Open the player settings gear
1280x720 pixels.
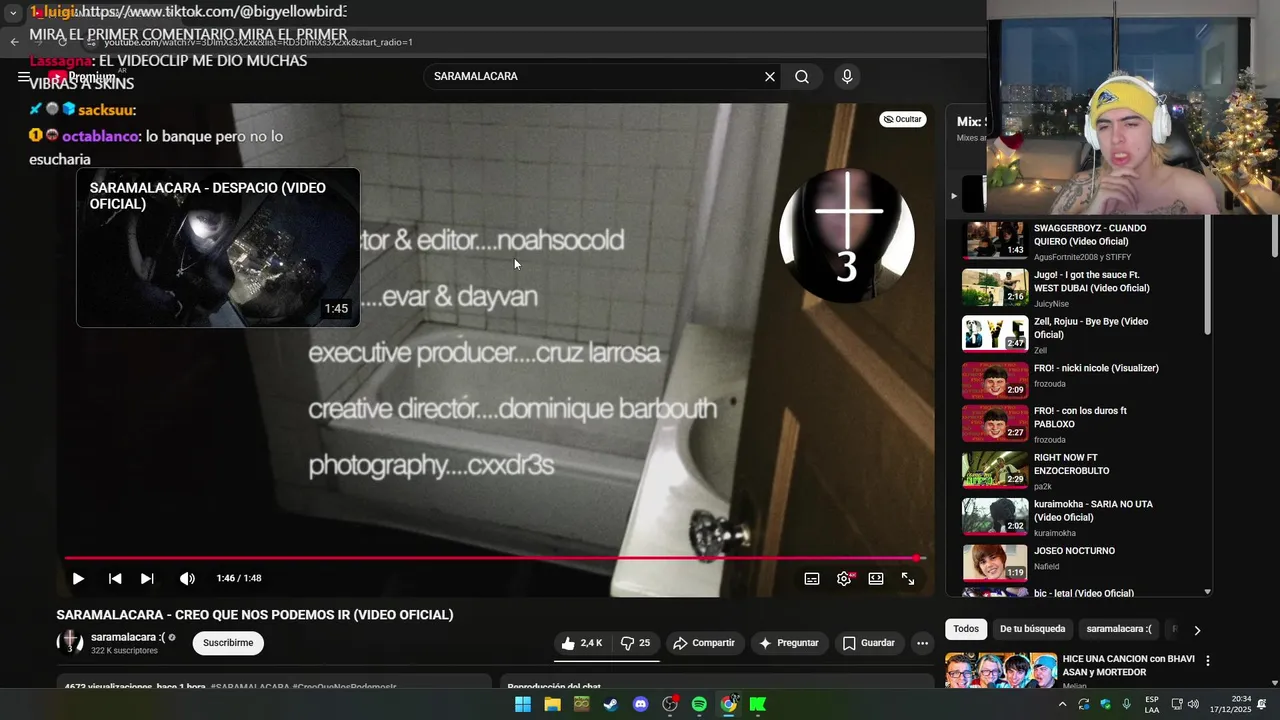pos(845,578)
